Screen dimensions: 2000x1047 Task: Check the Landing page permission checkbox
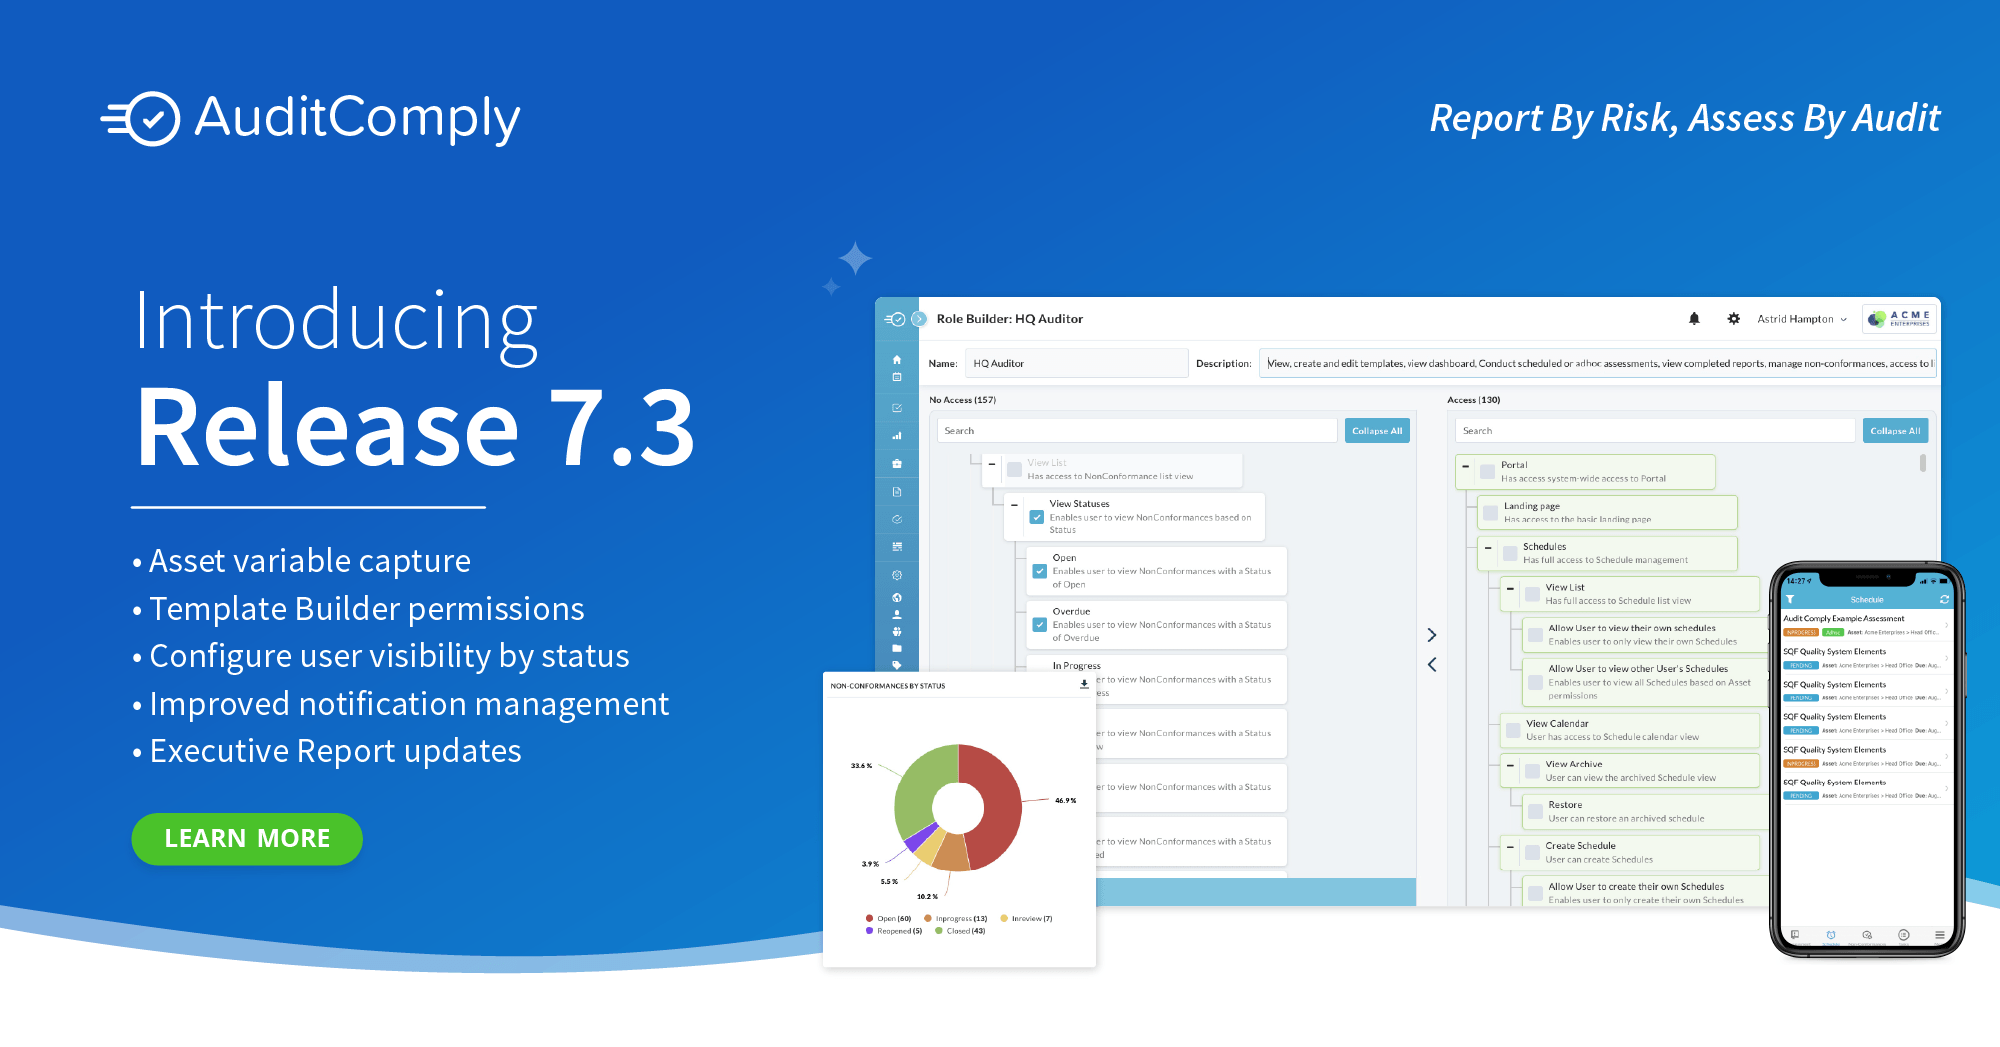[x=1491, y=512]
